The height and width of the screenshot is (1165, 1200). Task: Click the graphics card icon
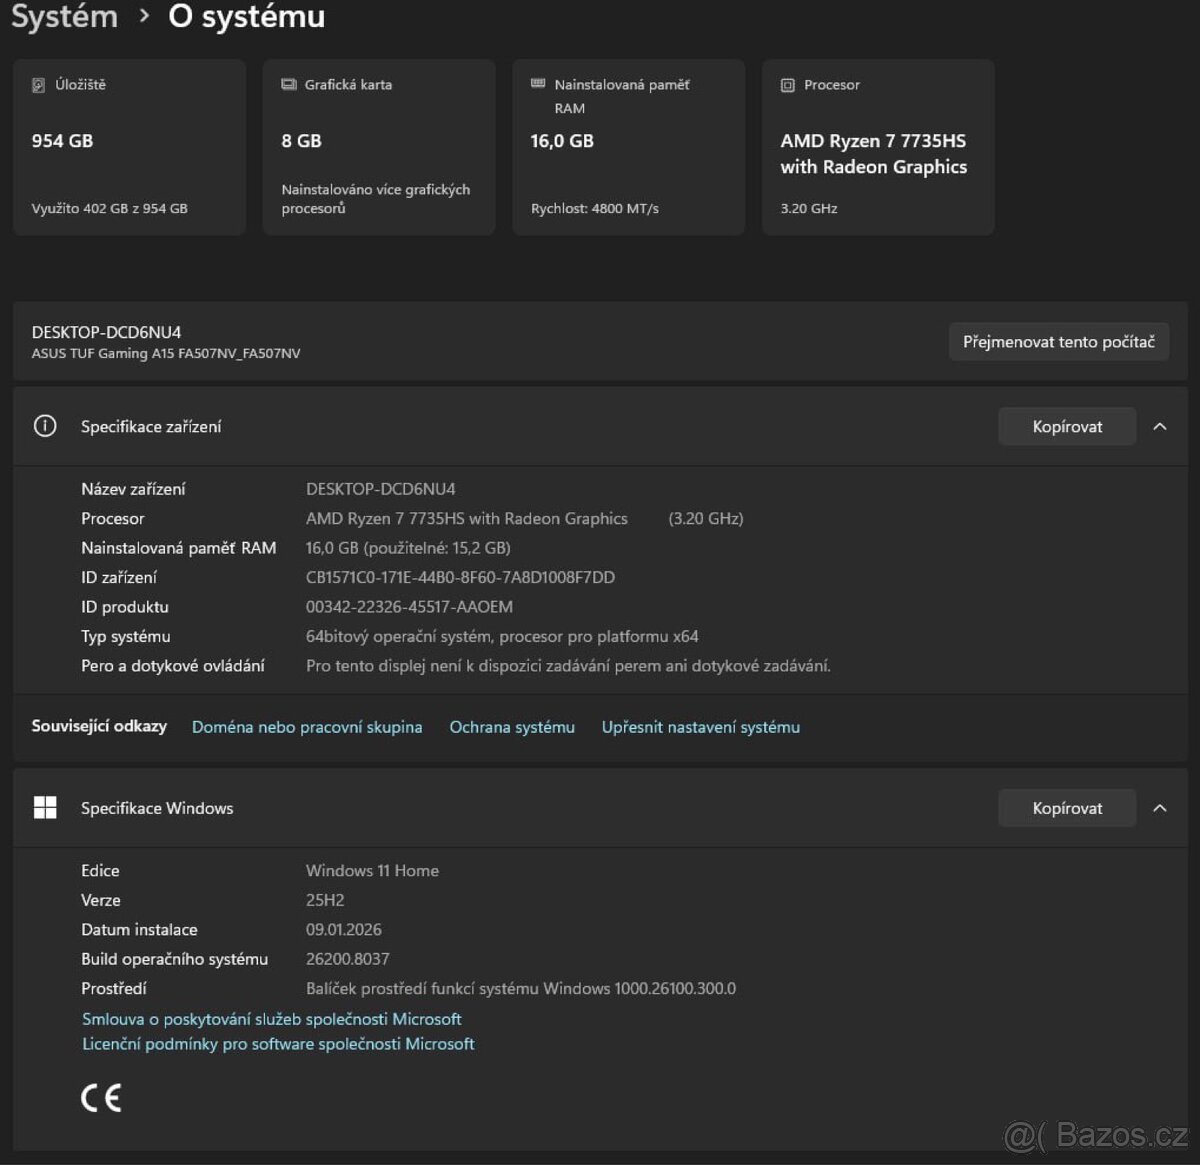[x=289, y=85]
